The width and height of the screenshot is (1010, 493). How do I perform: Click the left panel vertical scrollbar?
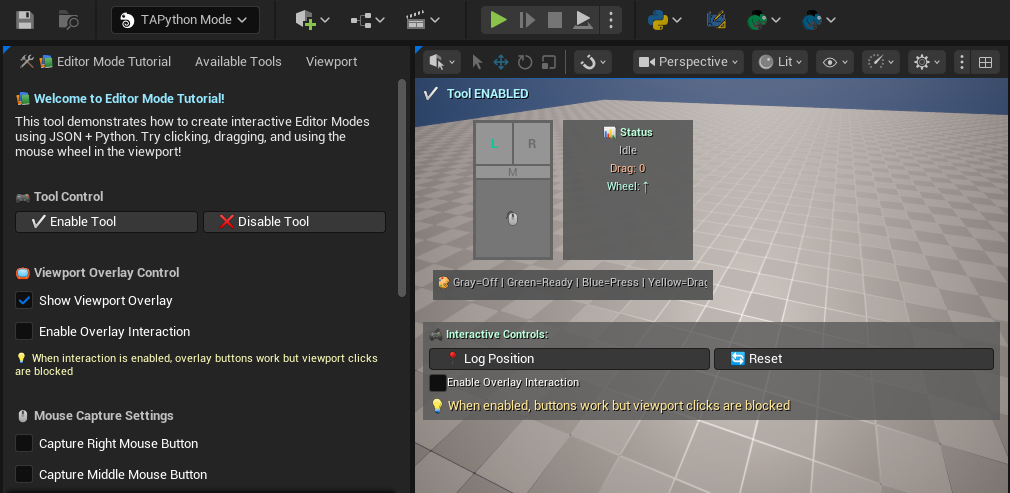tap(402, 187)
